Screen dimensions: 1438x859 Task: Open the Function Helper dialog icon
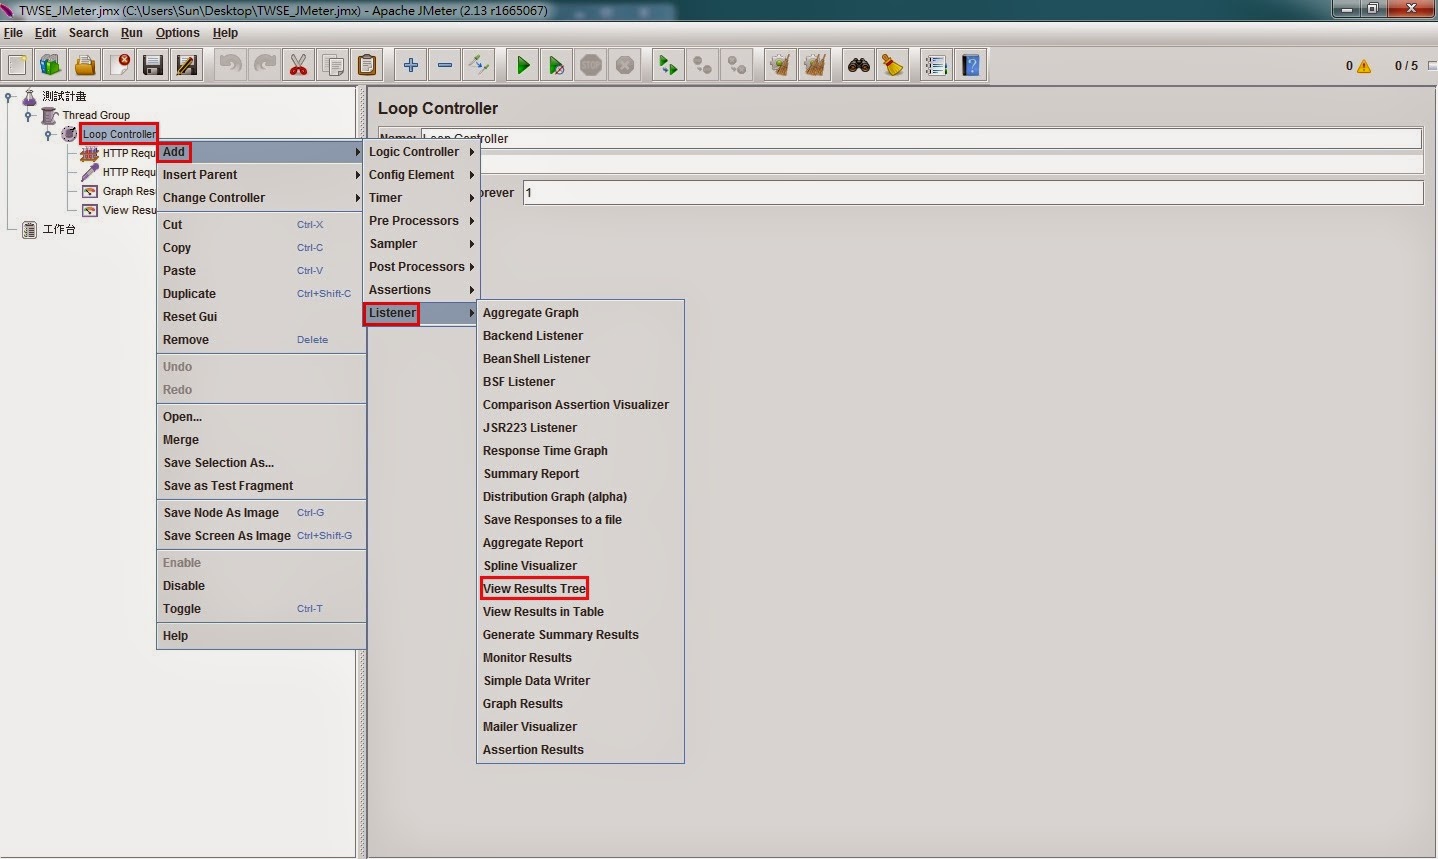point(936,65)
